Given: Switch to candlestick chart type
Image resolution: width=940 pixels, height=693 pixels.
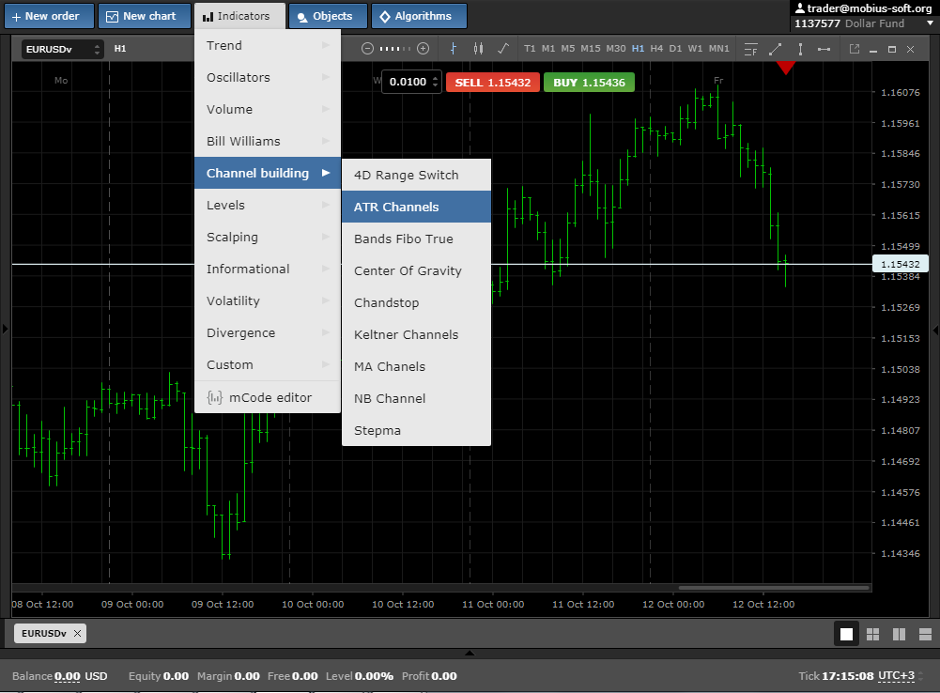Looking at the screenshot, I should tap(478, 49).
